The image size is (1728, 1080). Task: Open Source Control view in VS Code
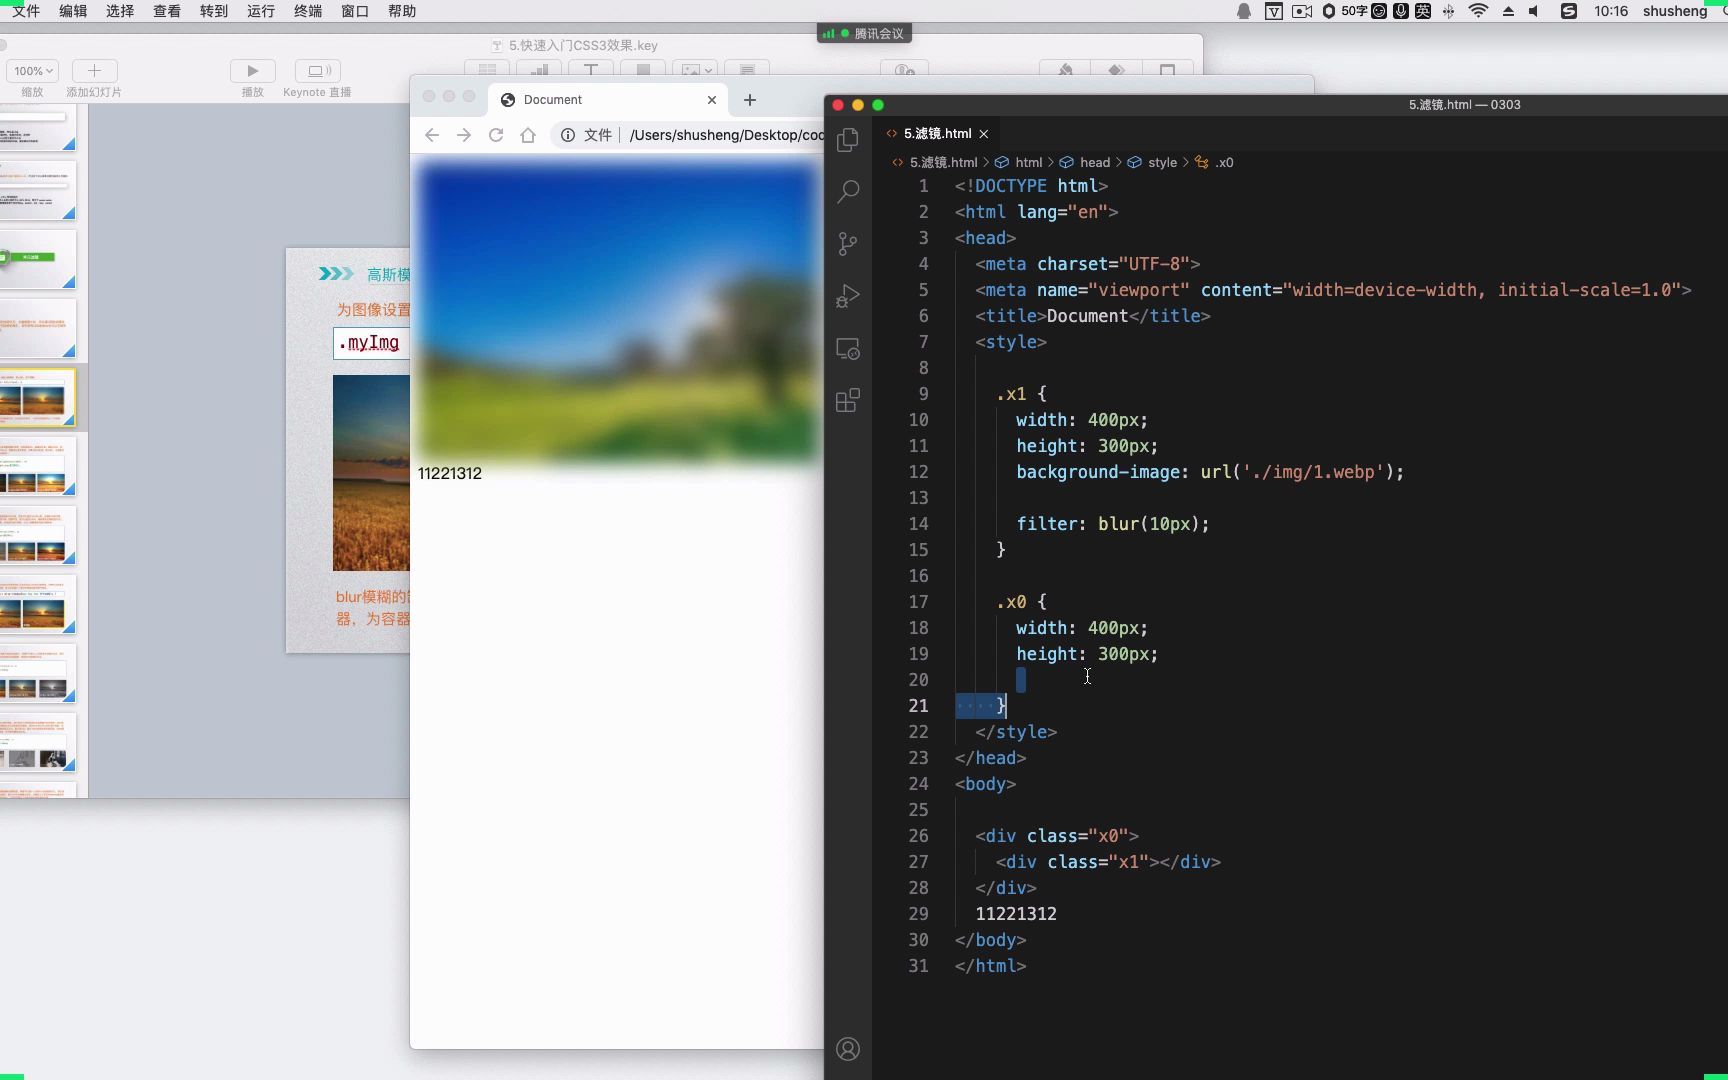tap(848, 244)
